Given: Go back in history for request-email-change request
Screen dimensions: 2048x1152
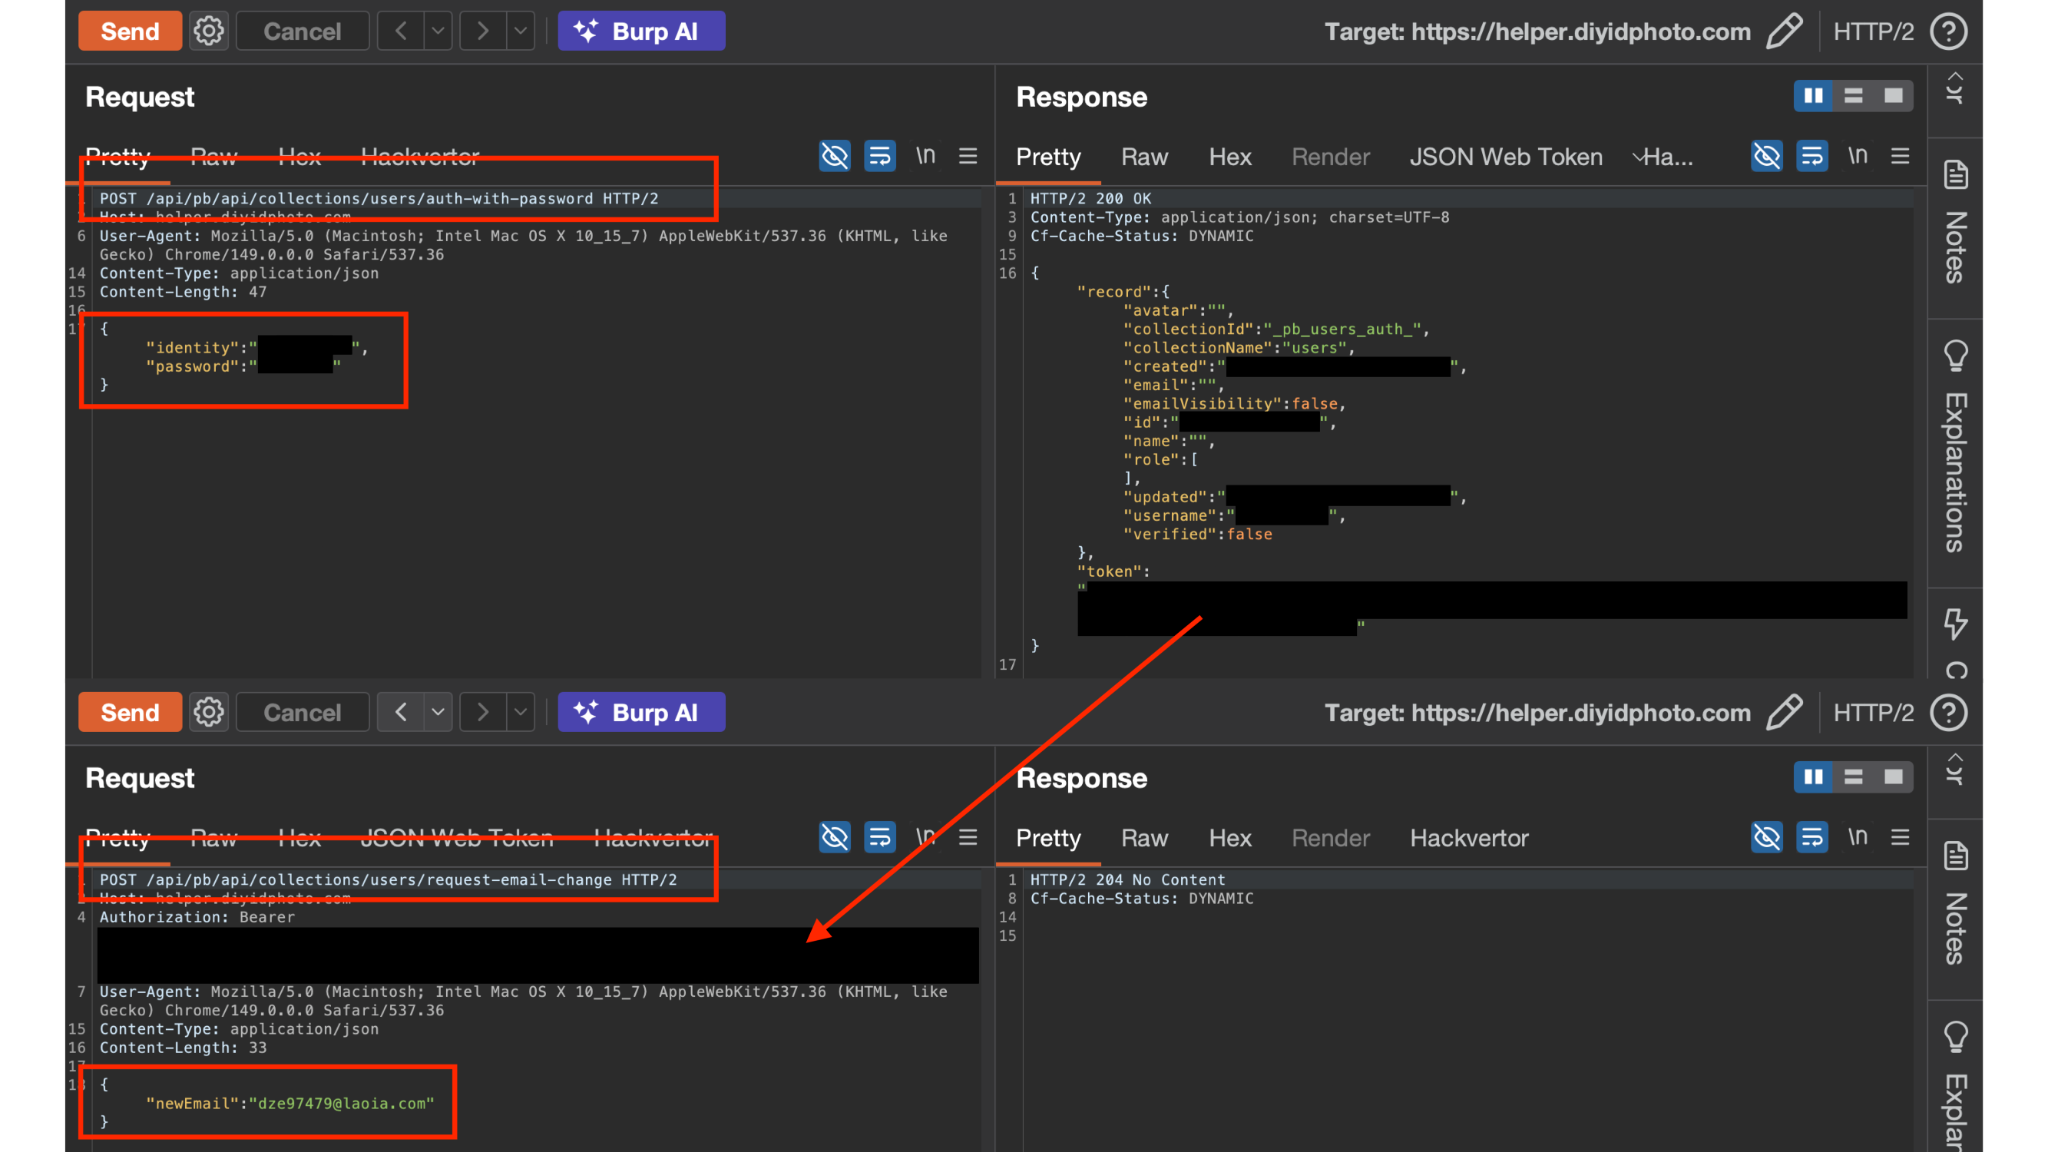Looking at the screenshot, I should pos(401,712).
